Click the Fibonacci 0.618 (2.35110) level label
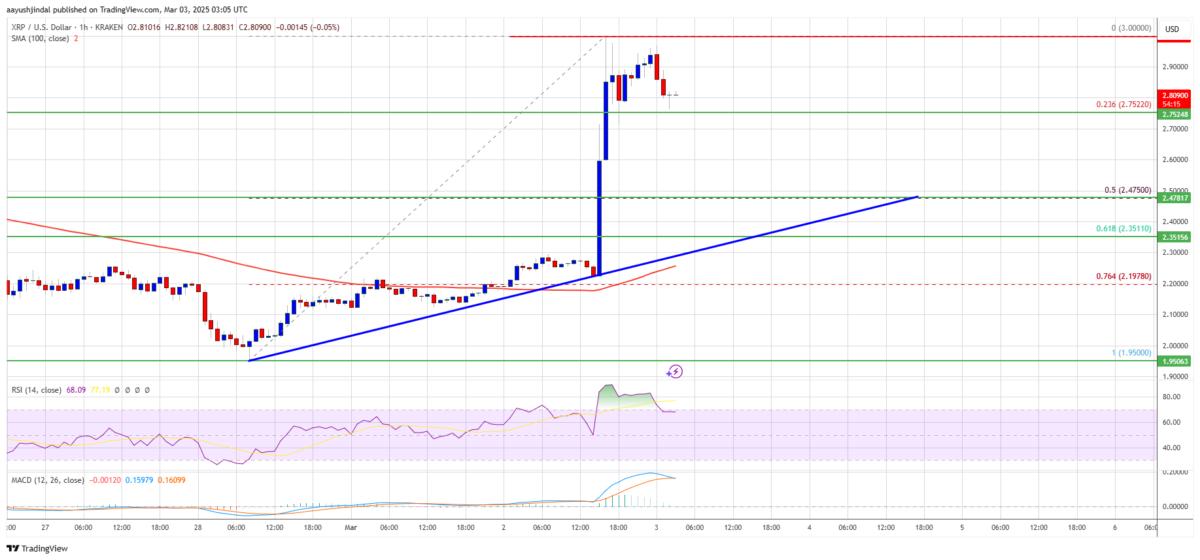 click(x=1123, y=227)
